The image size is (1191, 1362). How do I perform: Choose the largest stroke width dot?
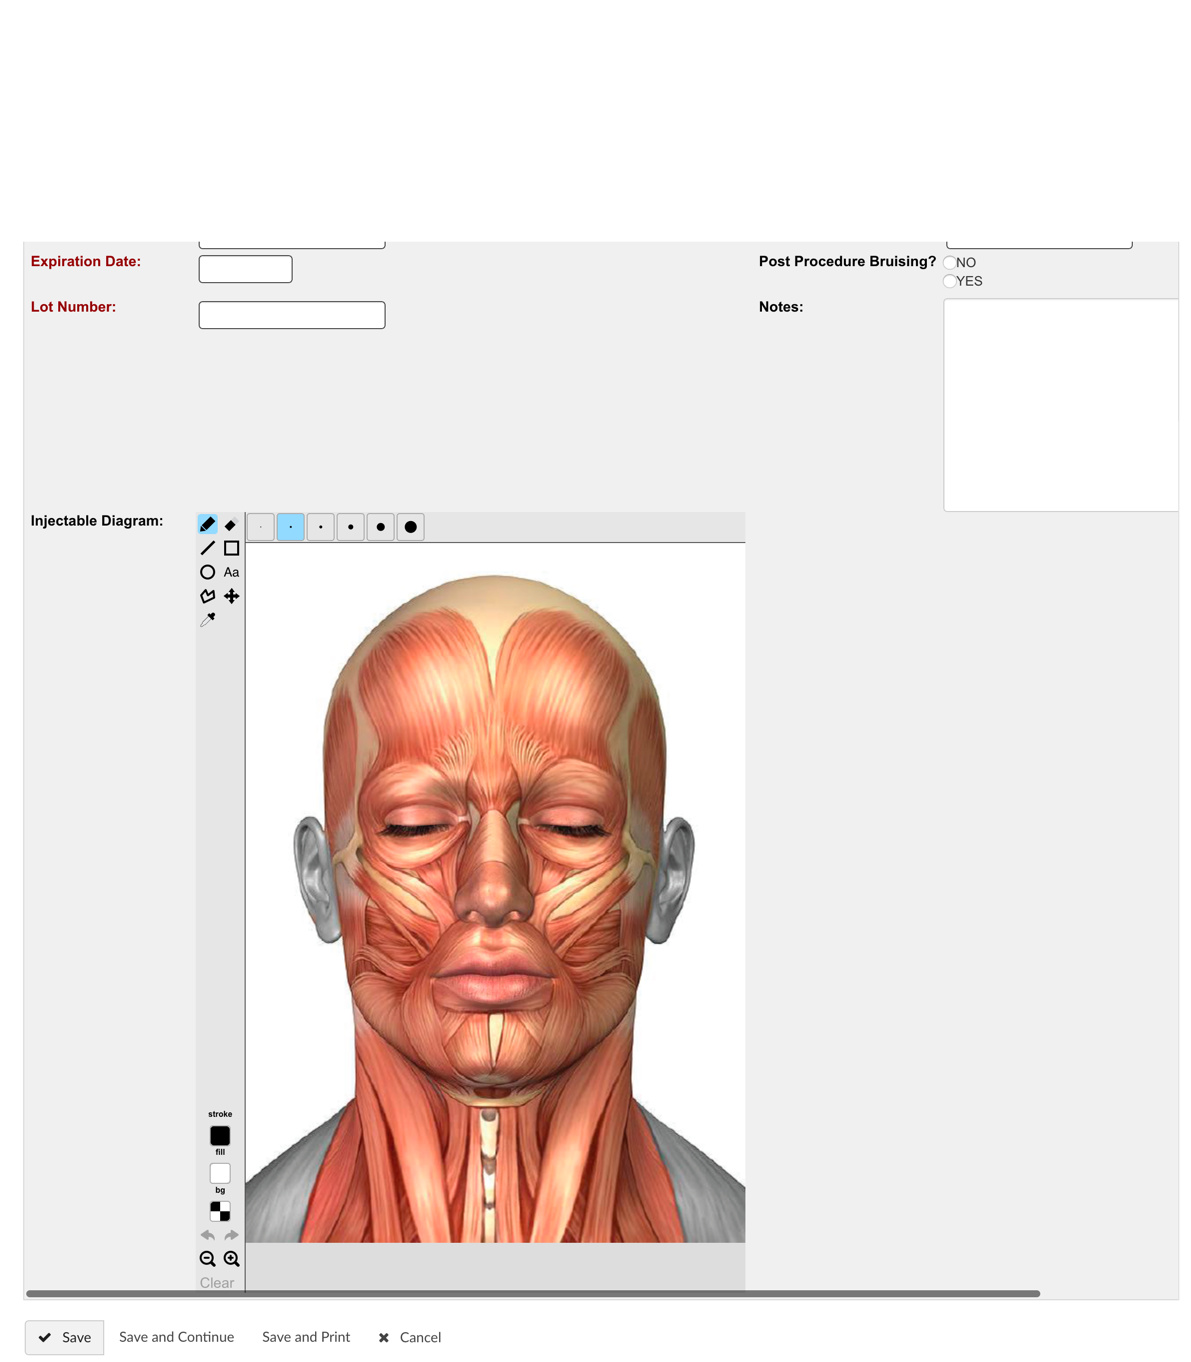coord(411,527)
